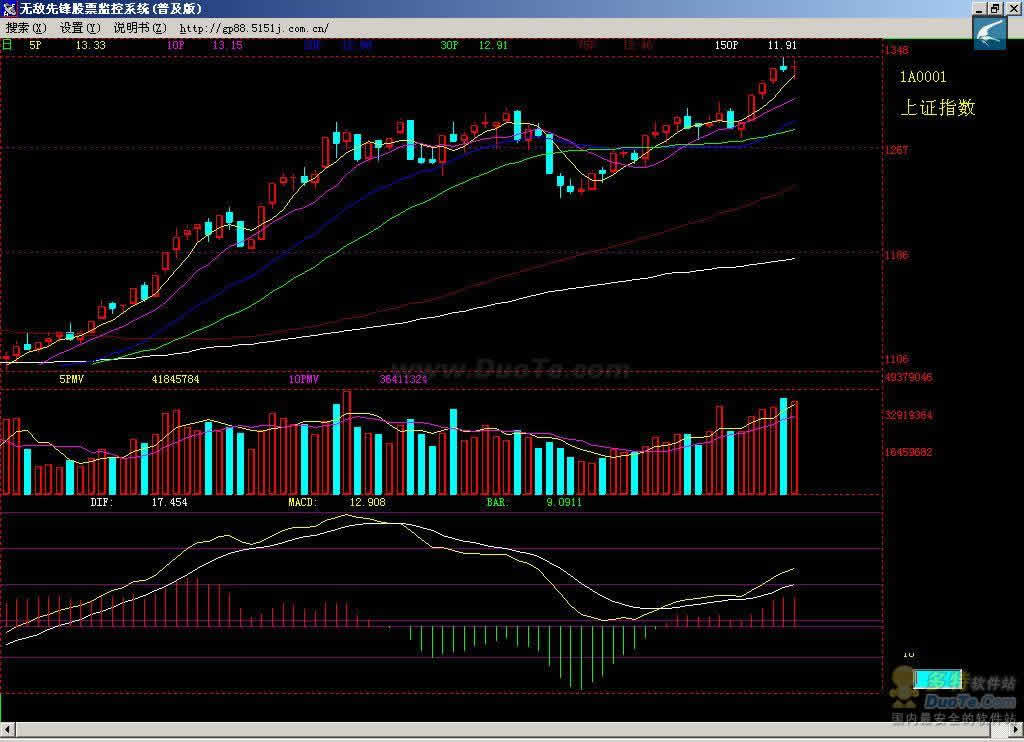Click the 5P moving average label
The image size is (1024, 742).
35,45
